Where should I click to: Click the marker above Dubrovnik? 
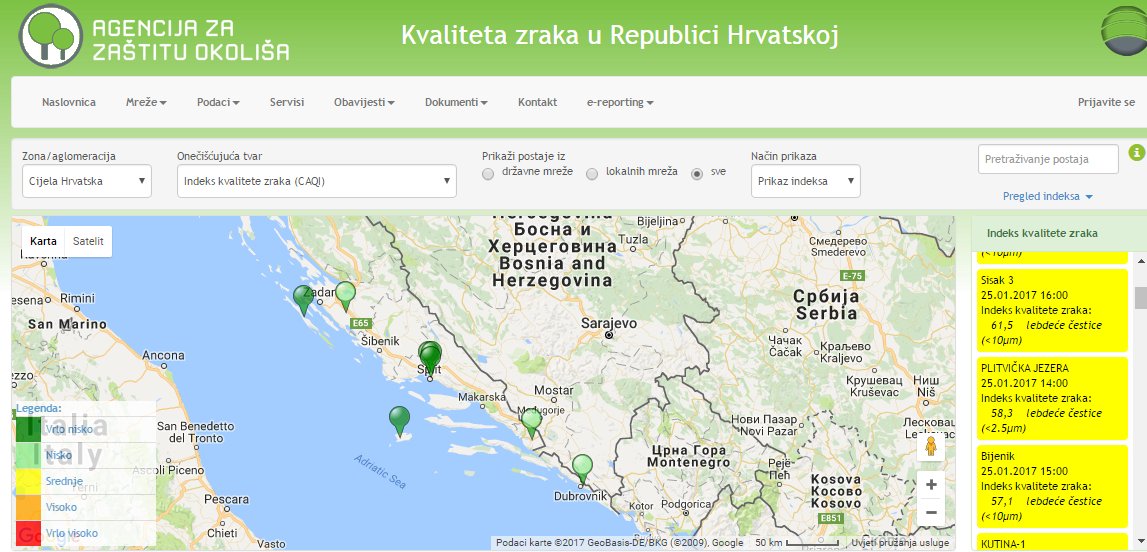(582, 469)
